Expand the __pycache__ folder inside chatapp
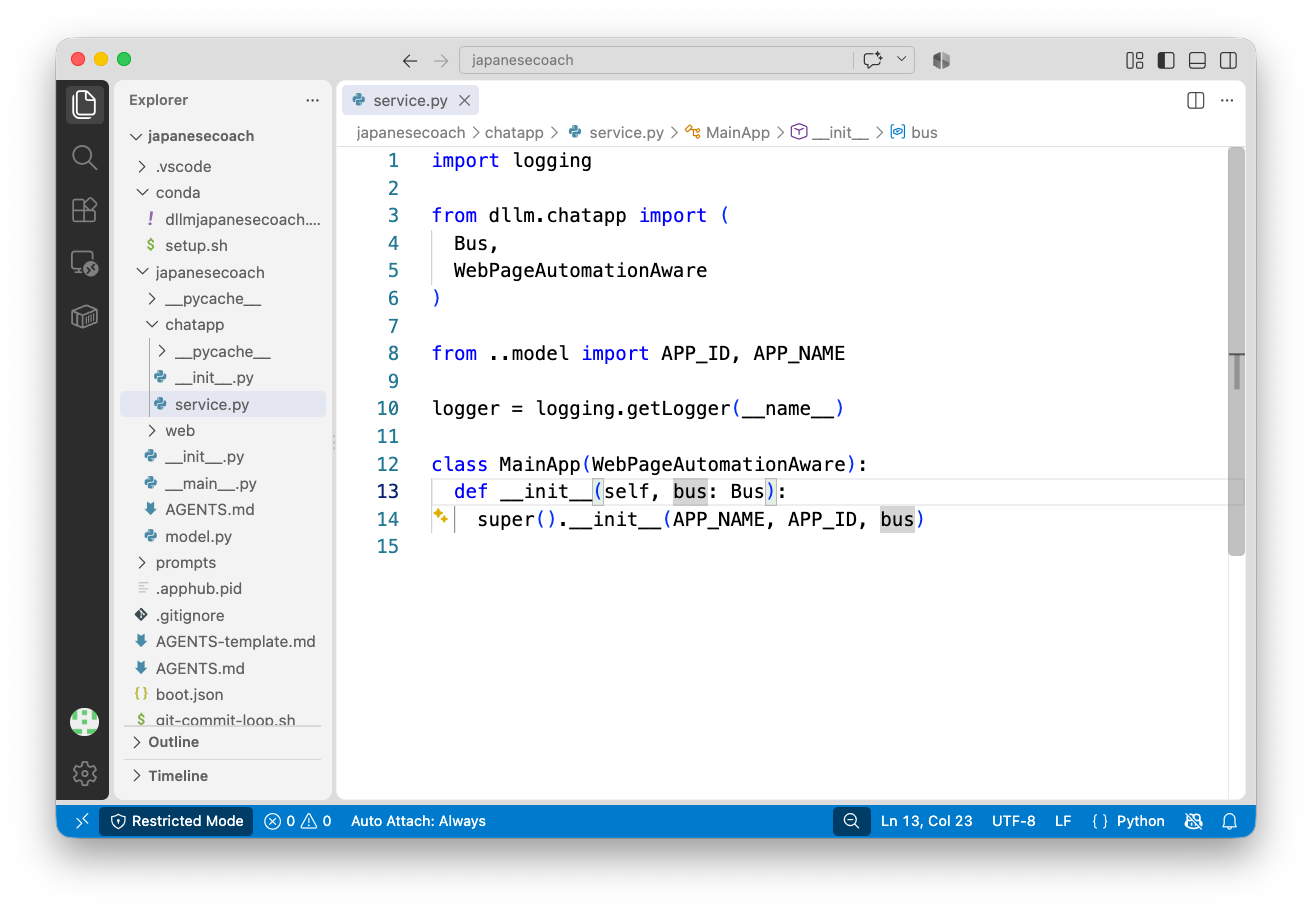This screenshot has height=912, width=1312. [x=222, y=351]
